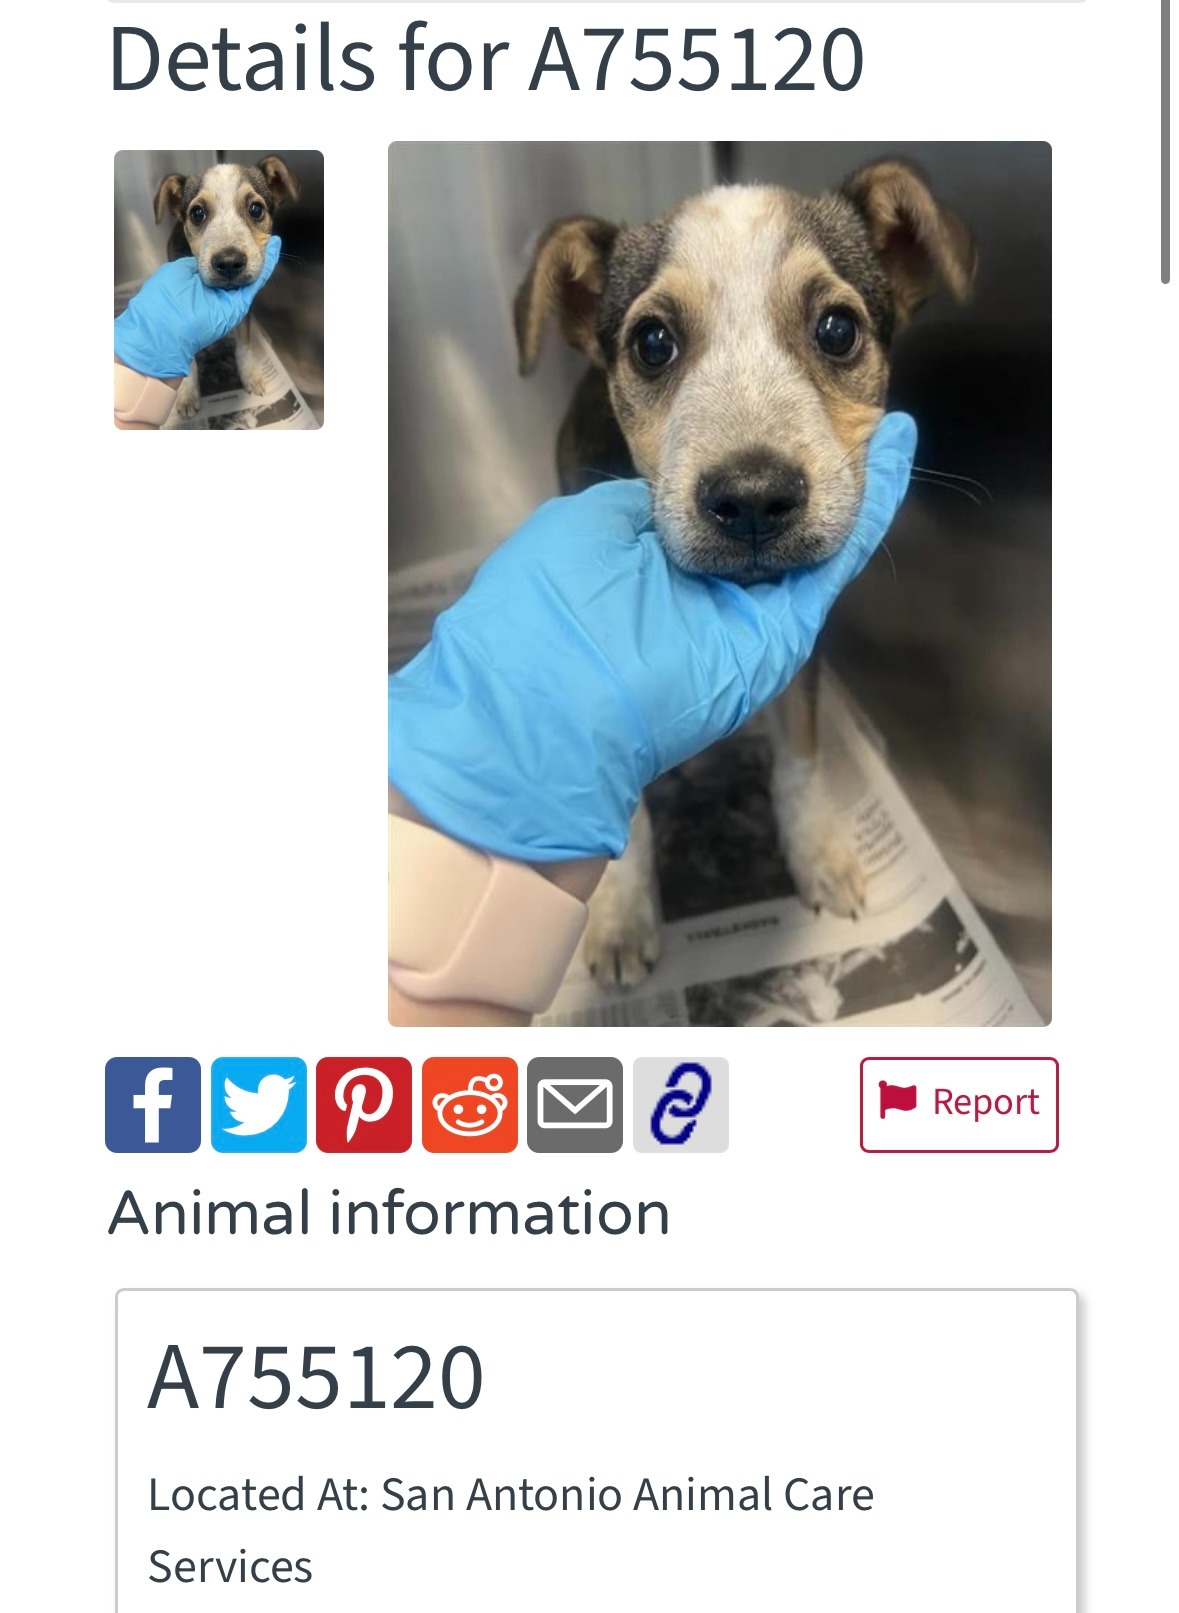Image resolution: width=1179 pixels, height=1613 pixels.
Task: Select the A755120 ID inside the card
Action: (x=316, y=1378)
